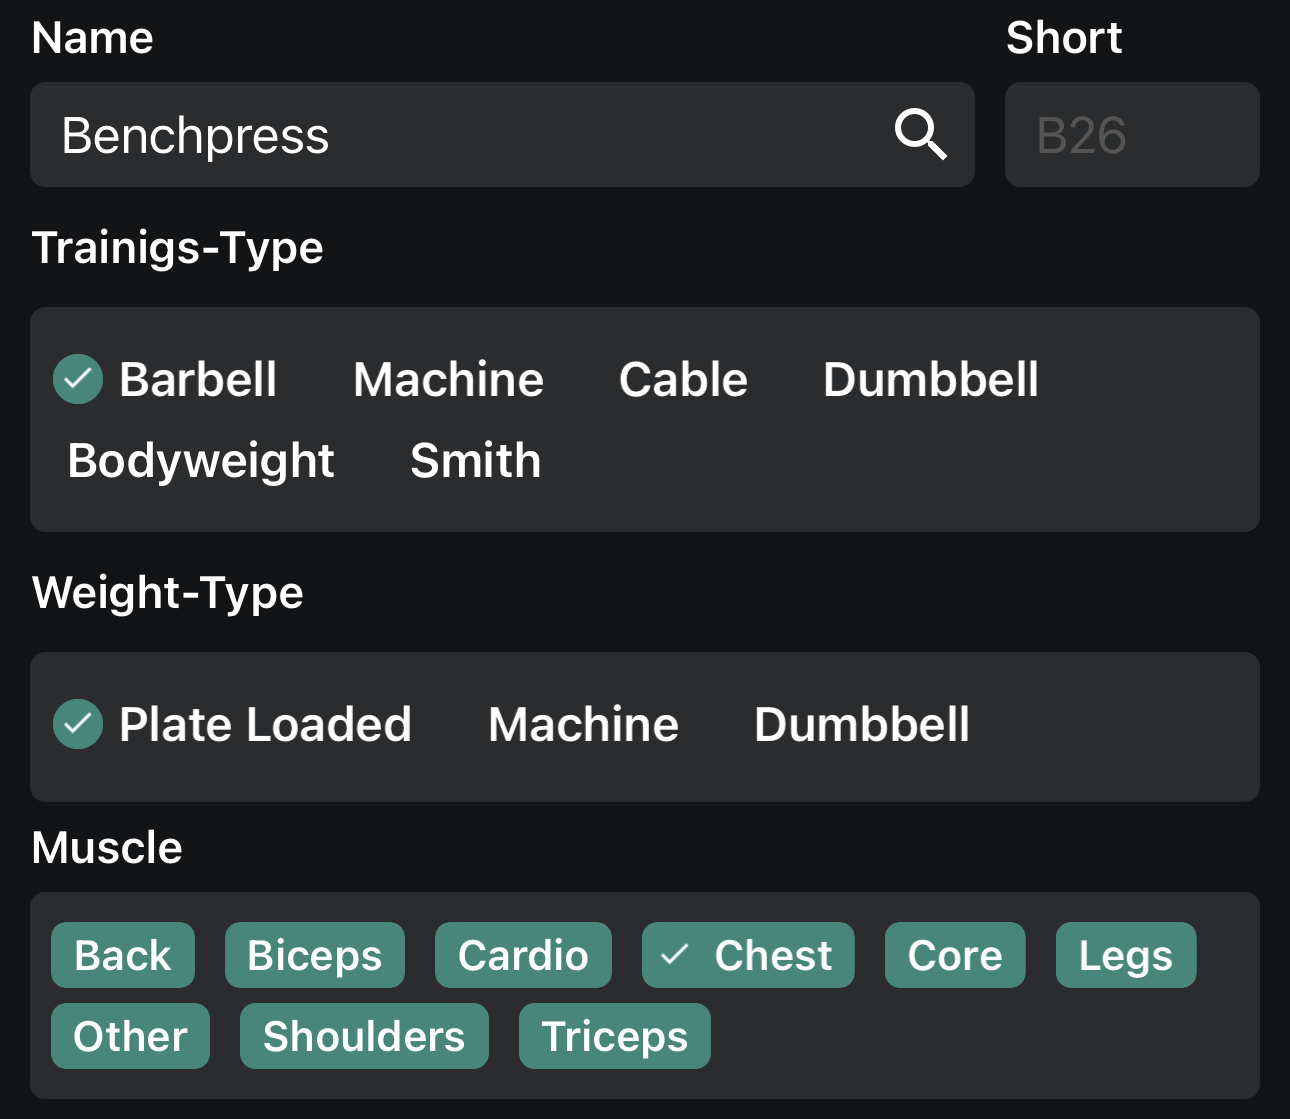Click the Short code input field
The width and height of the screenshot is (1290, 1119).
1131,134
